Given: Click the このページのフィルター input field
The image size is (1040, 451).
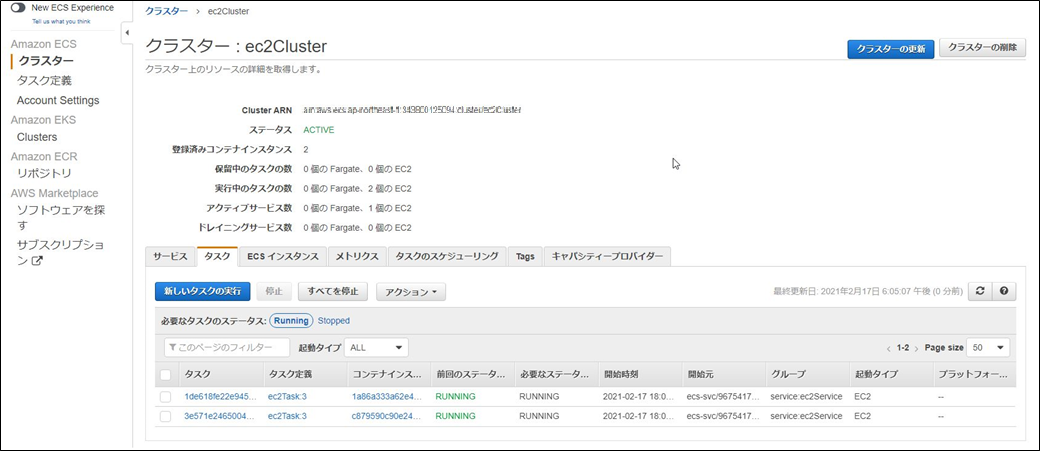Looking at the screenshot, I should pyautogui.click(x=227, y=348).
